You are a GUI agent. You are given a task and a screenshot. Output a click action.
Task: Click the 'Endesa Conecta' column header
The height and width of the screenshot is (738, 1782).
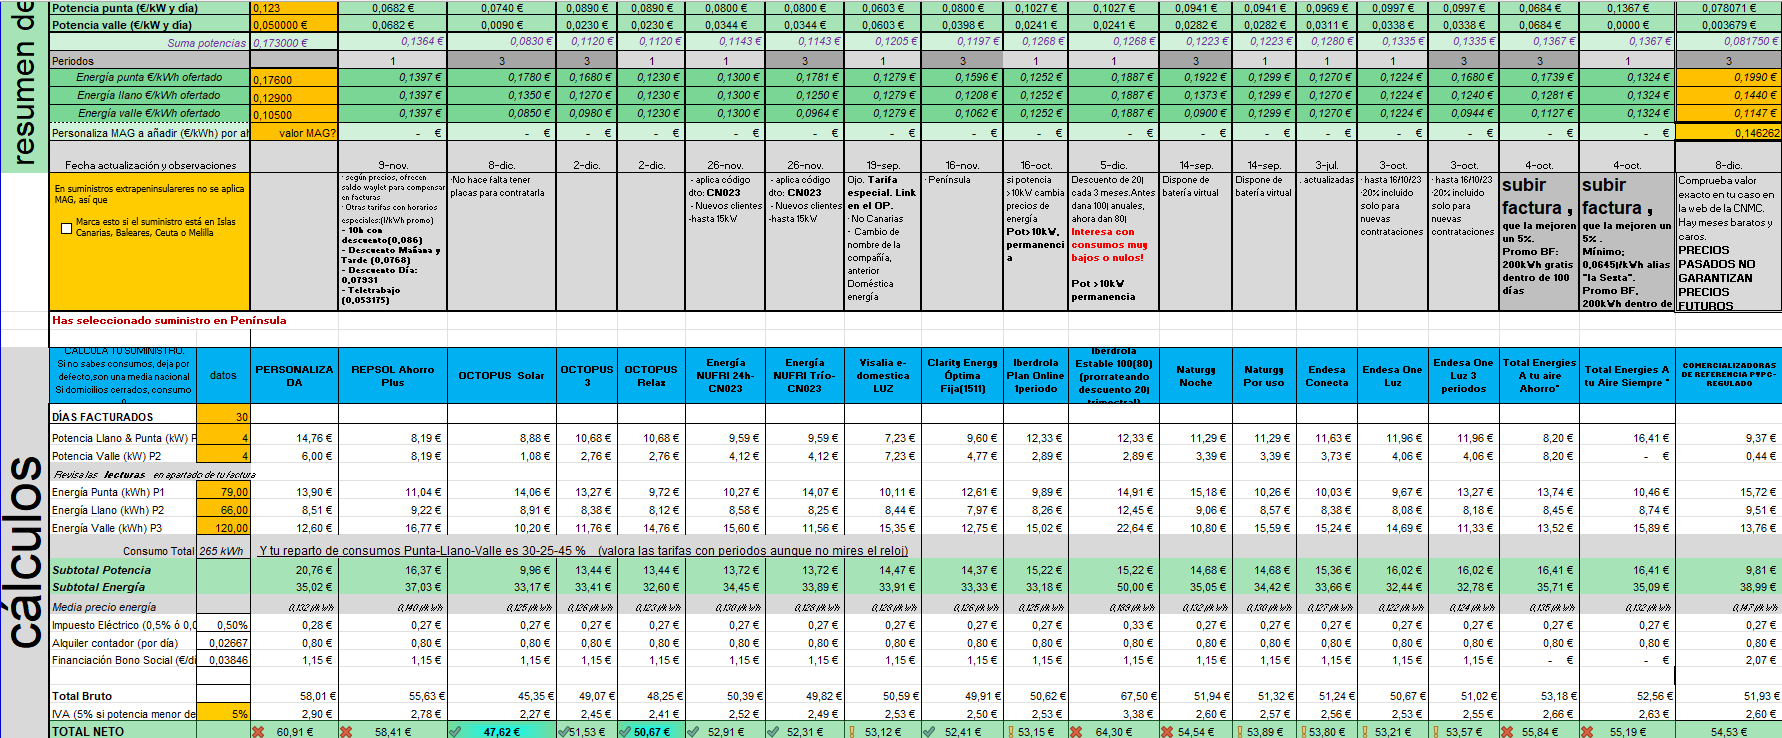click(x=1327, y=376)
